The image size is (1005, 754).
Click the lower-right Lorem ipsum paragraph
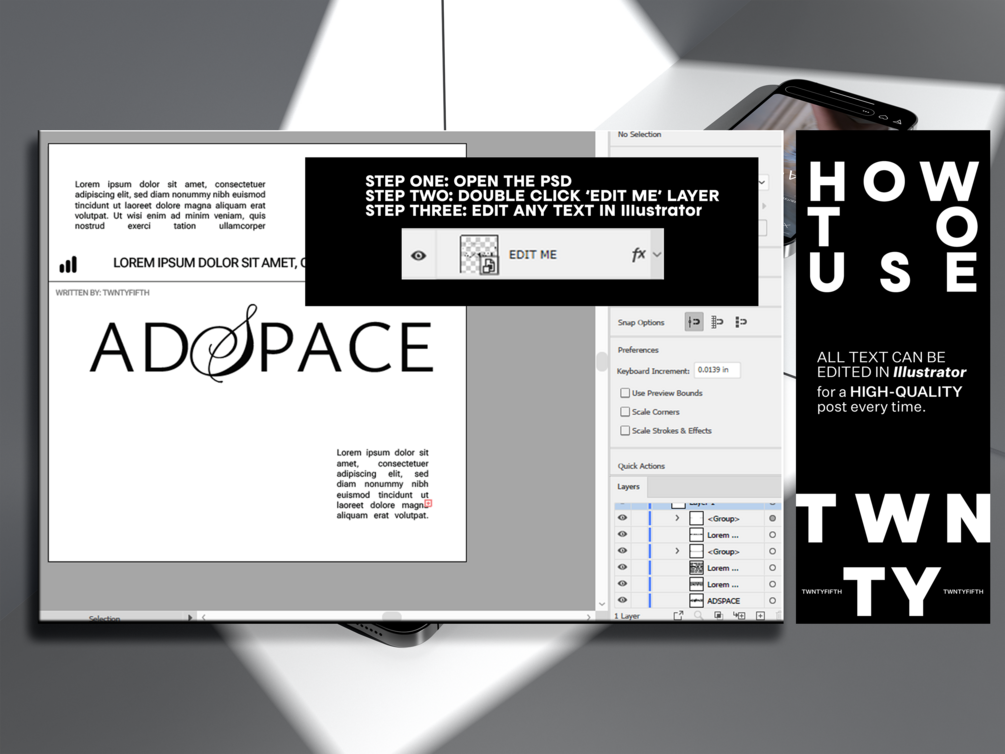tap(383, 484)
